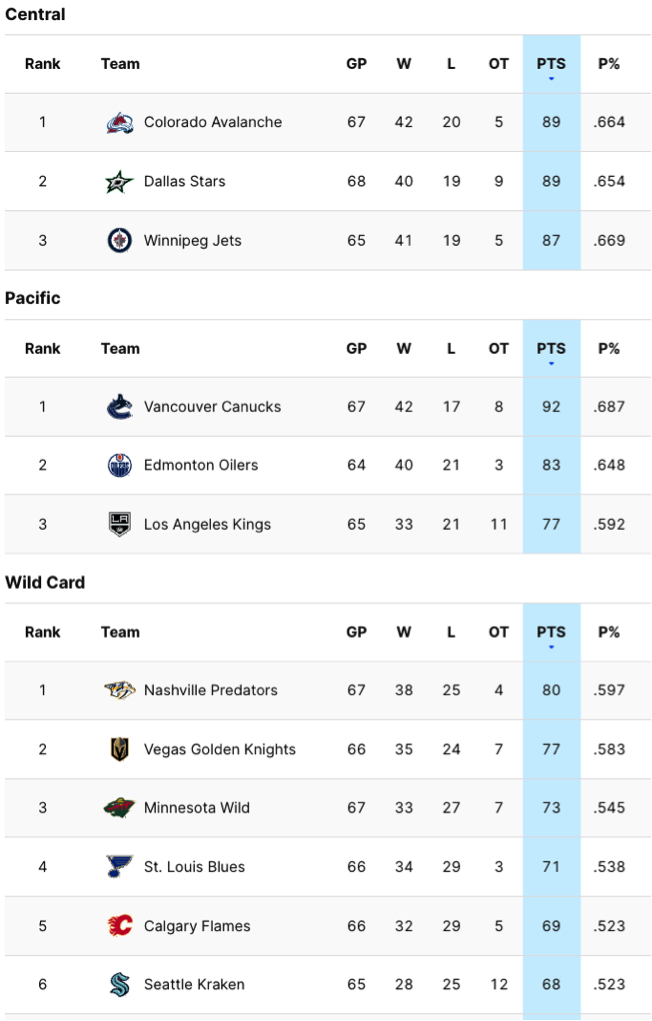Viewport: 652px width, 1021px height.
Task: Sort Central table by PTS arrow
Action: [551, 78]
